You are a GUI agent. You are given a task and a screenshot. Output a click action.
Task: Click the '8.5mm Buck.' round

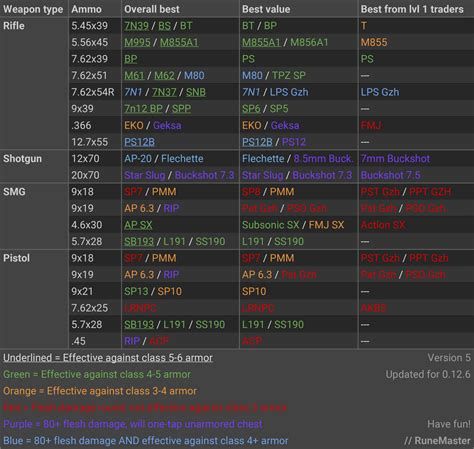coord(323,158)
